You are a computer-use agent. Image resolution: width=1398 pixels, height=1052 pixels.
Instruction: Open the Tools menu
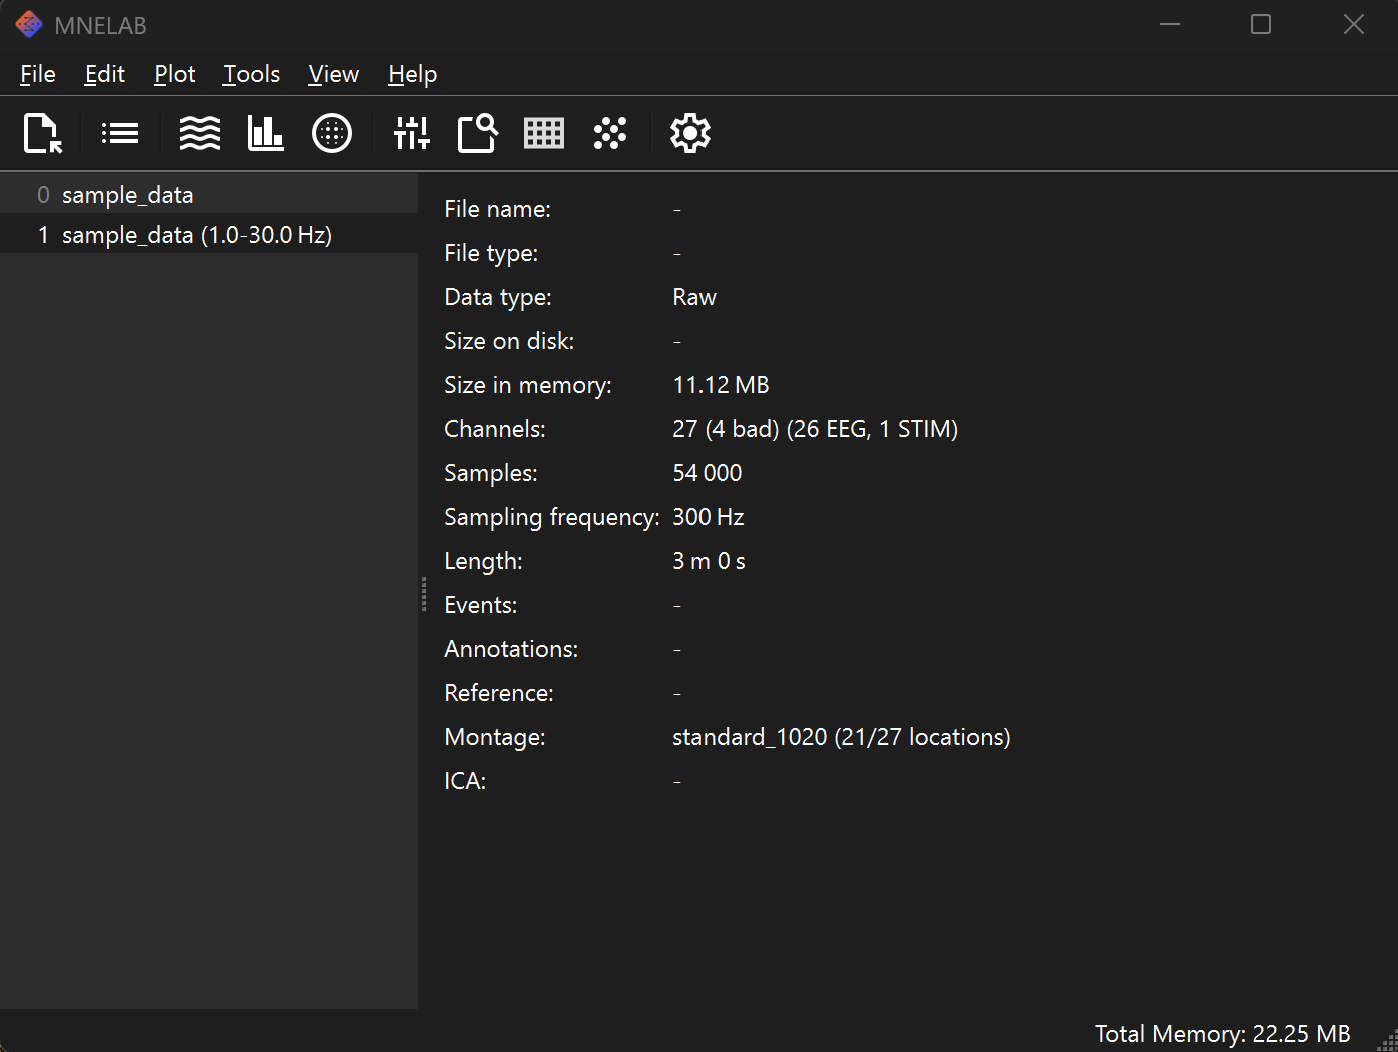251,74
